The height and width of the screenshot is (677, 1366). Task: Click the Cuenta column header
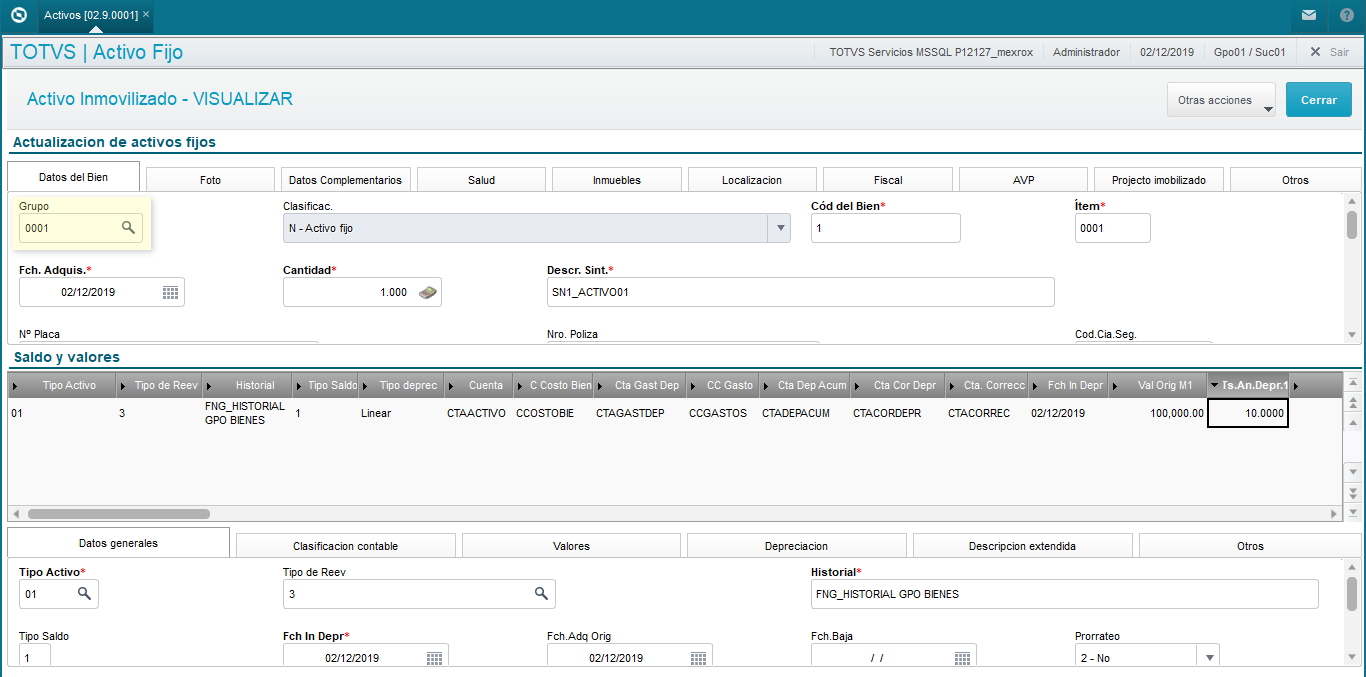(479, 385)
